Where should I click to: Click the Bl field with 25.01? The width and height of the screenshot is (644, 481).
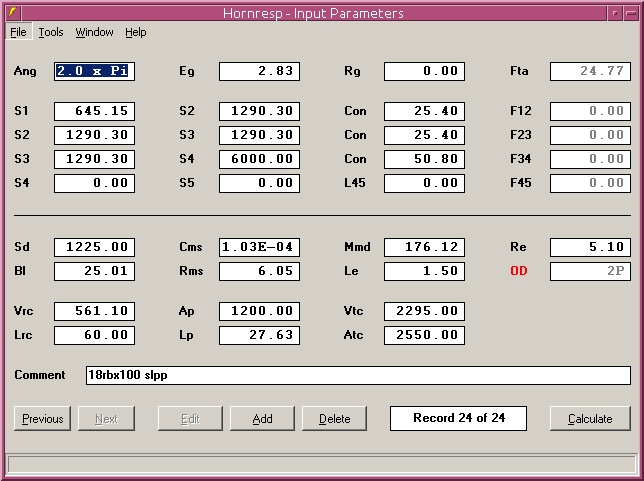(x=94, y=272)
